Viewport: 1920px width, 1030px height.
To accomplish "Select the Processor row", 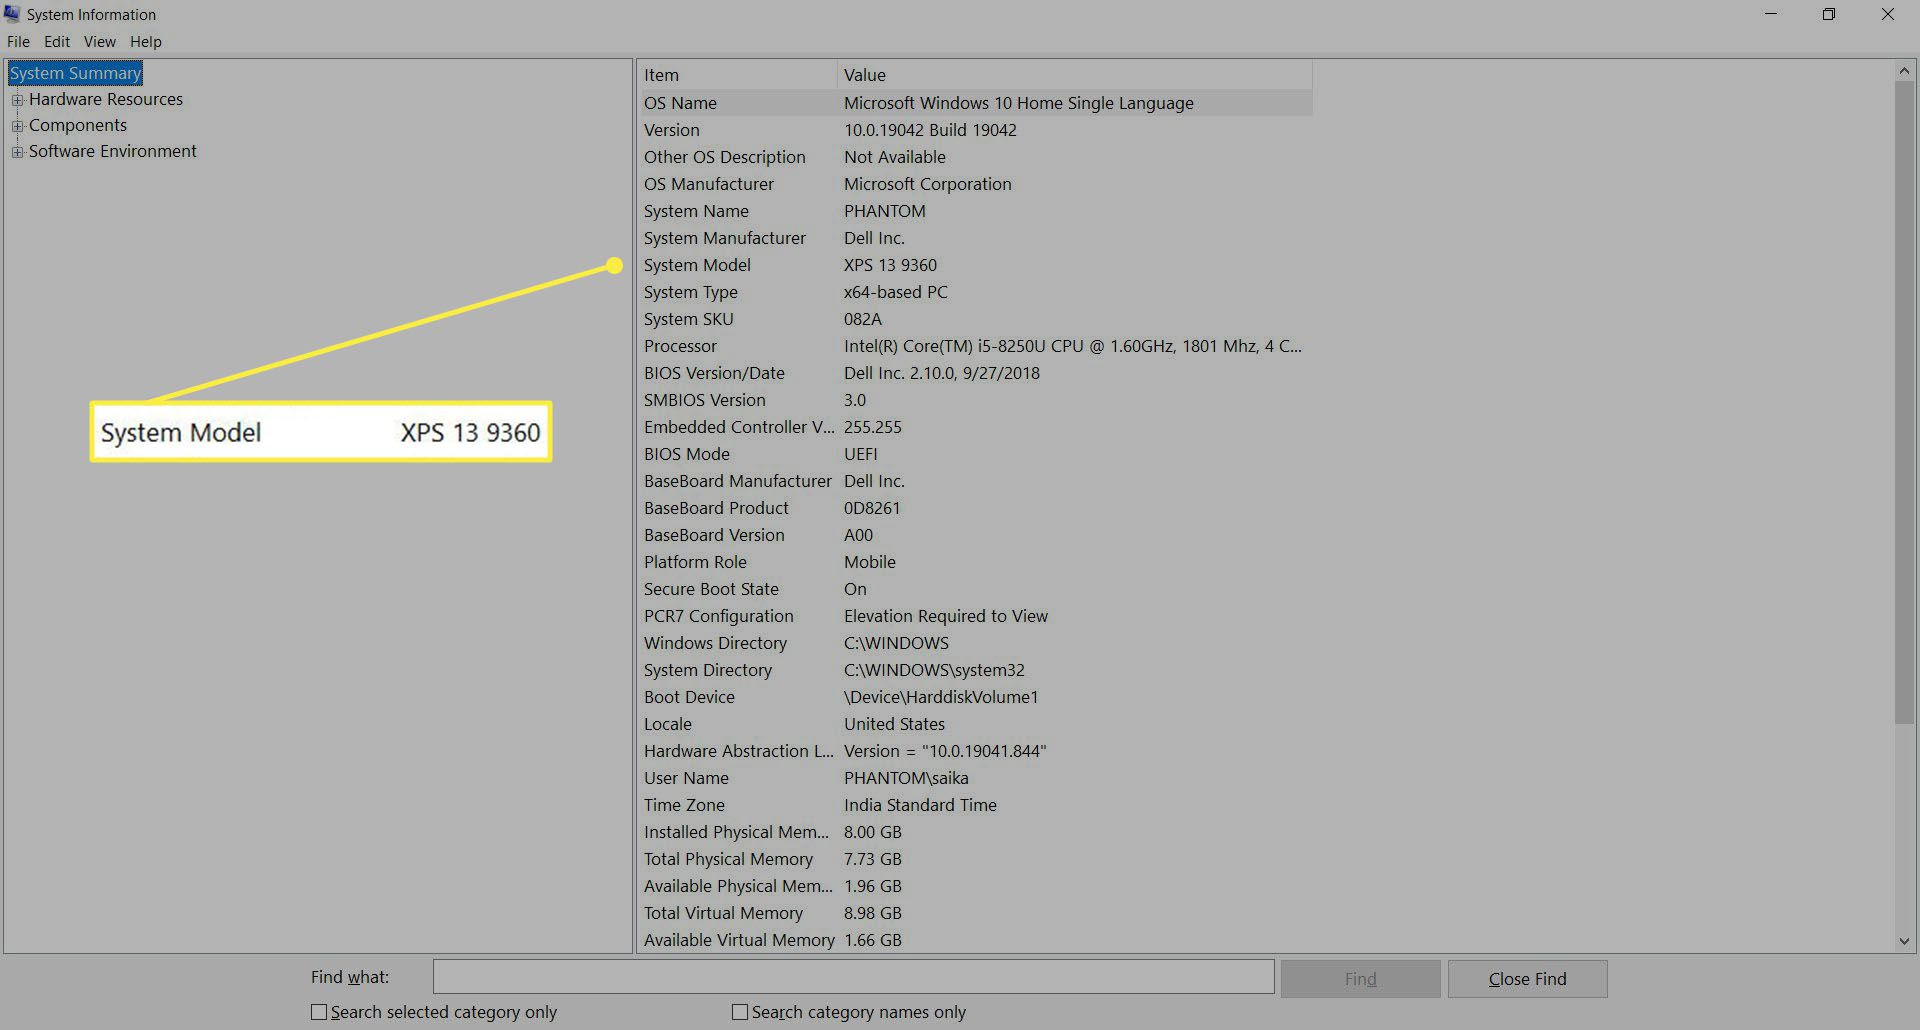I will point(975,346).
